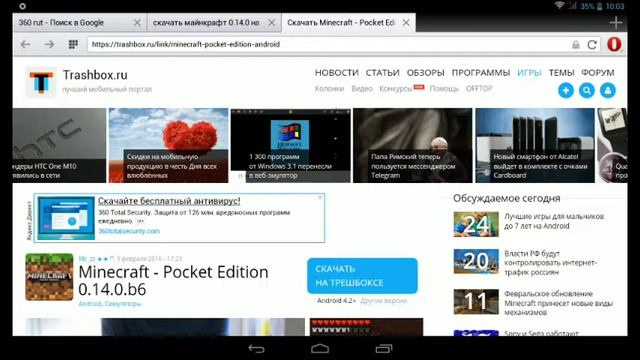Click the antivirus ad monitor image
The height and width of the screenshot is (360, 640).
(66, 218)
